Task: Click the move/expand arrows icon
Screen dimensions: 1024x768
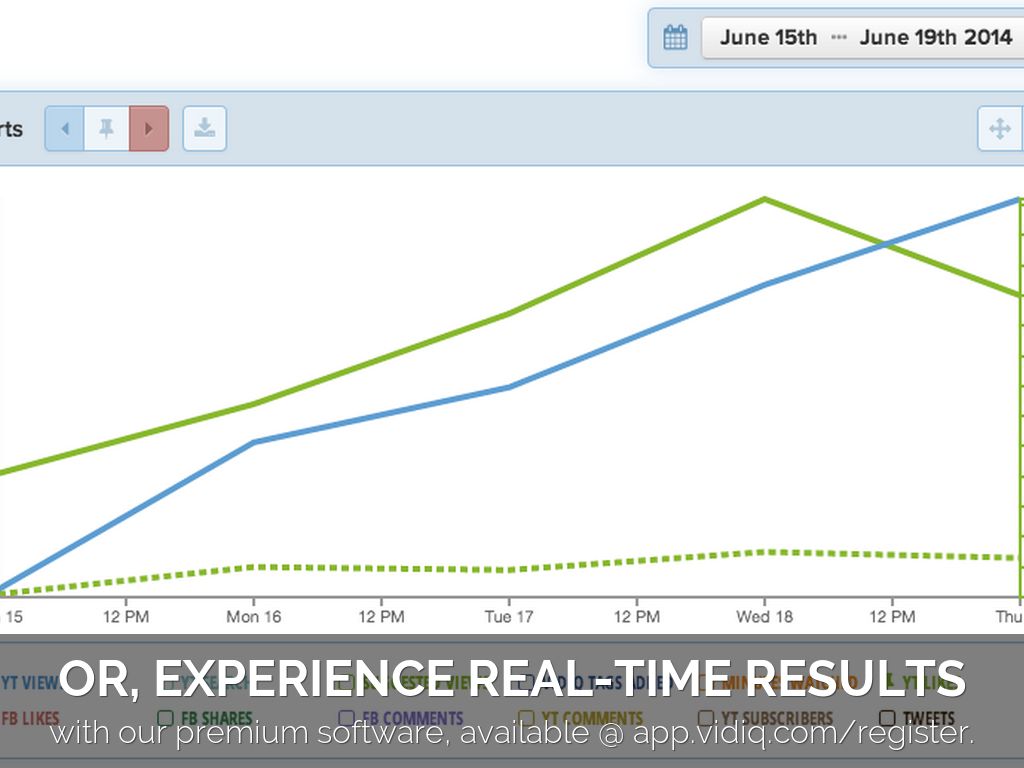Action: tap(998, 129)
